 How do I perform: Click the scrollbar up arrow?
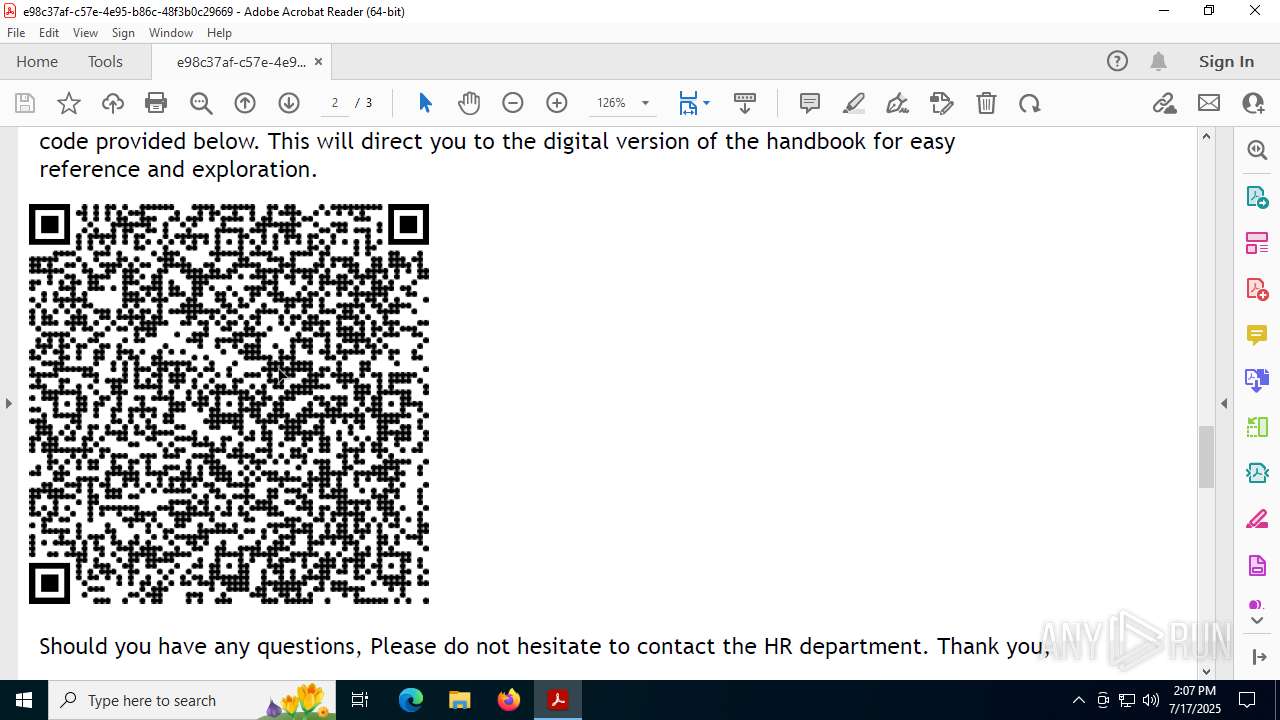1206,136
